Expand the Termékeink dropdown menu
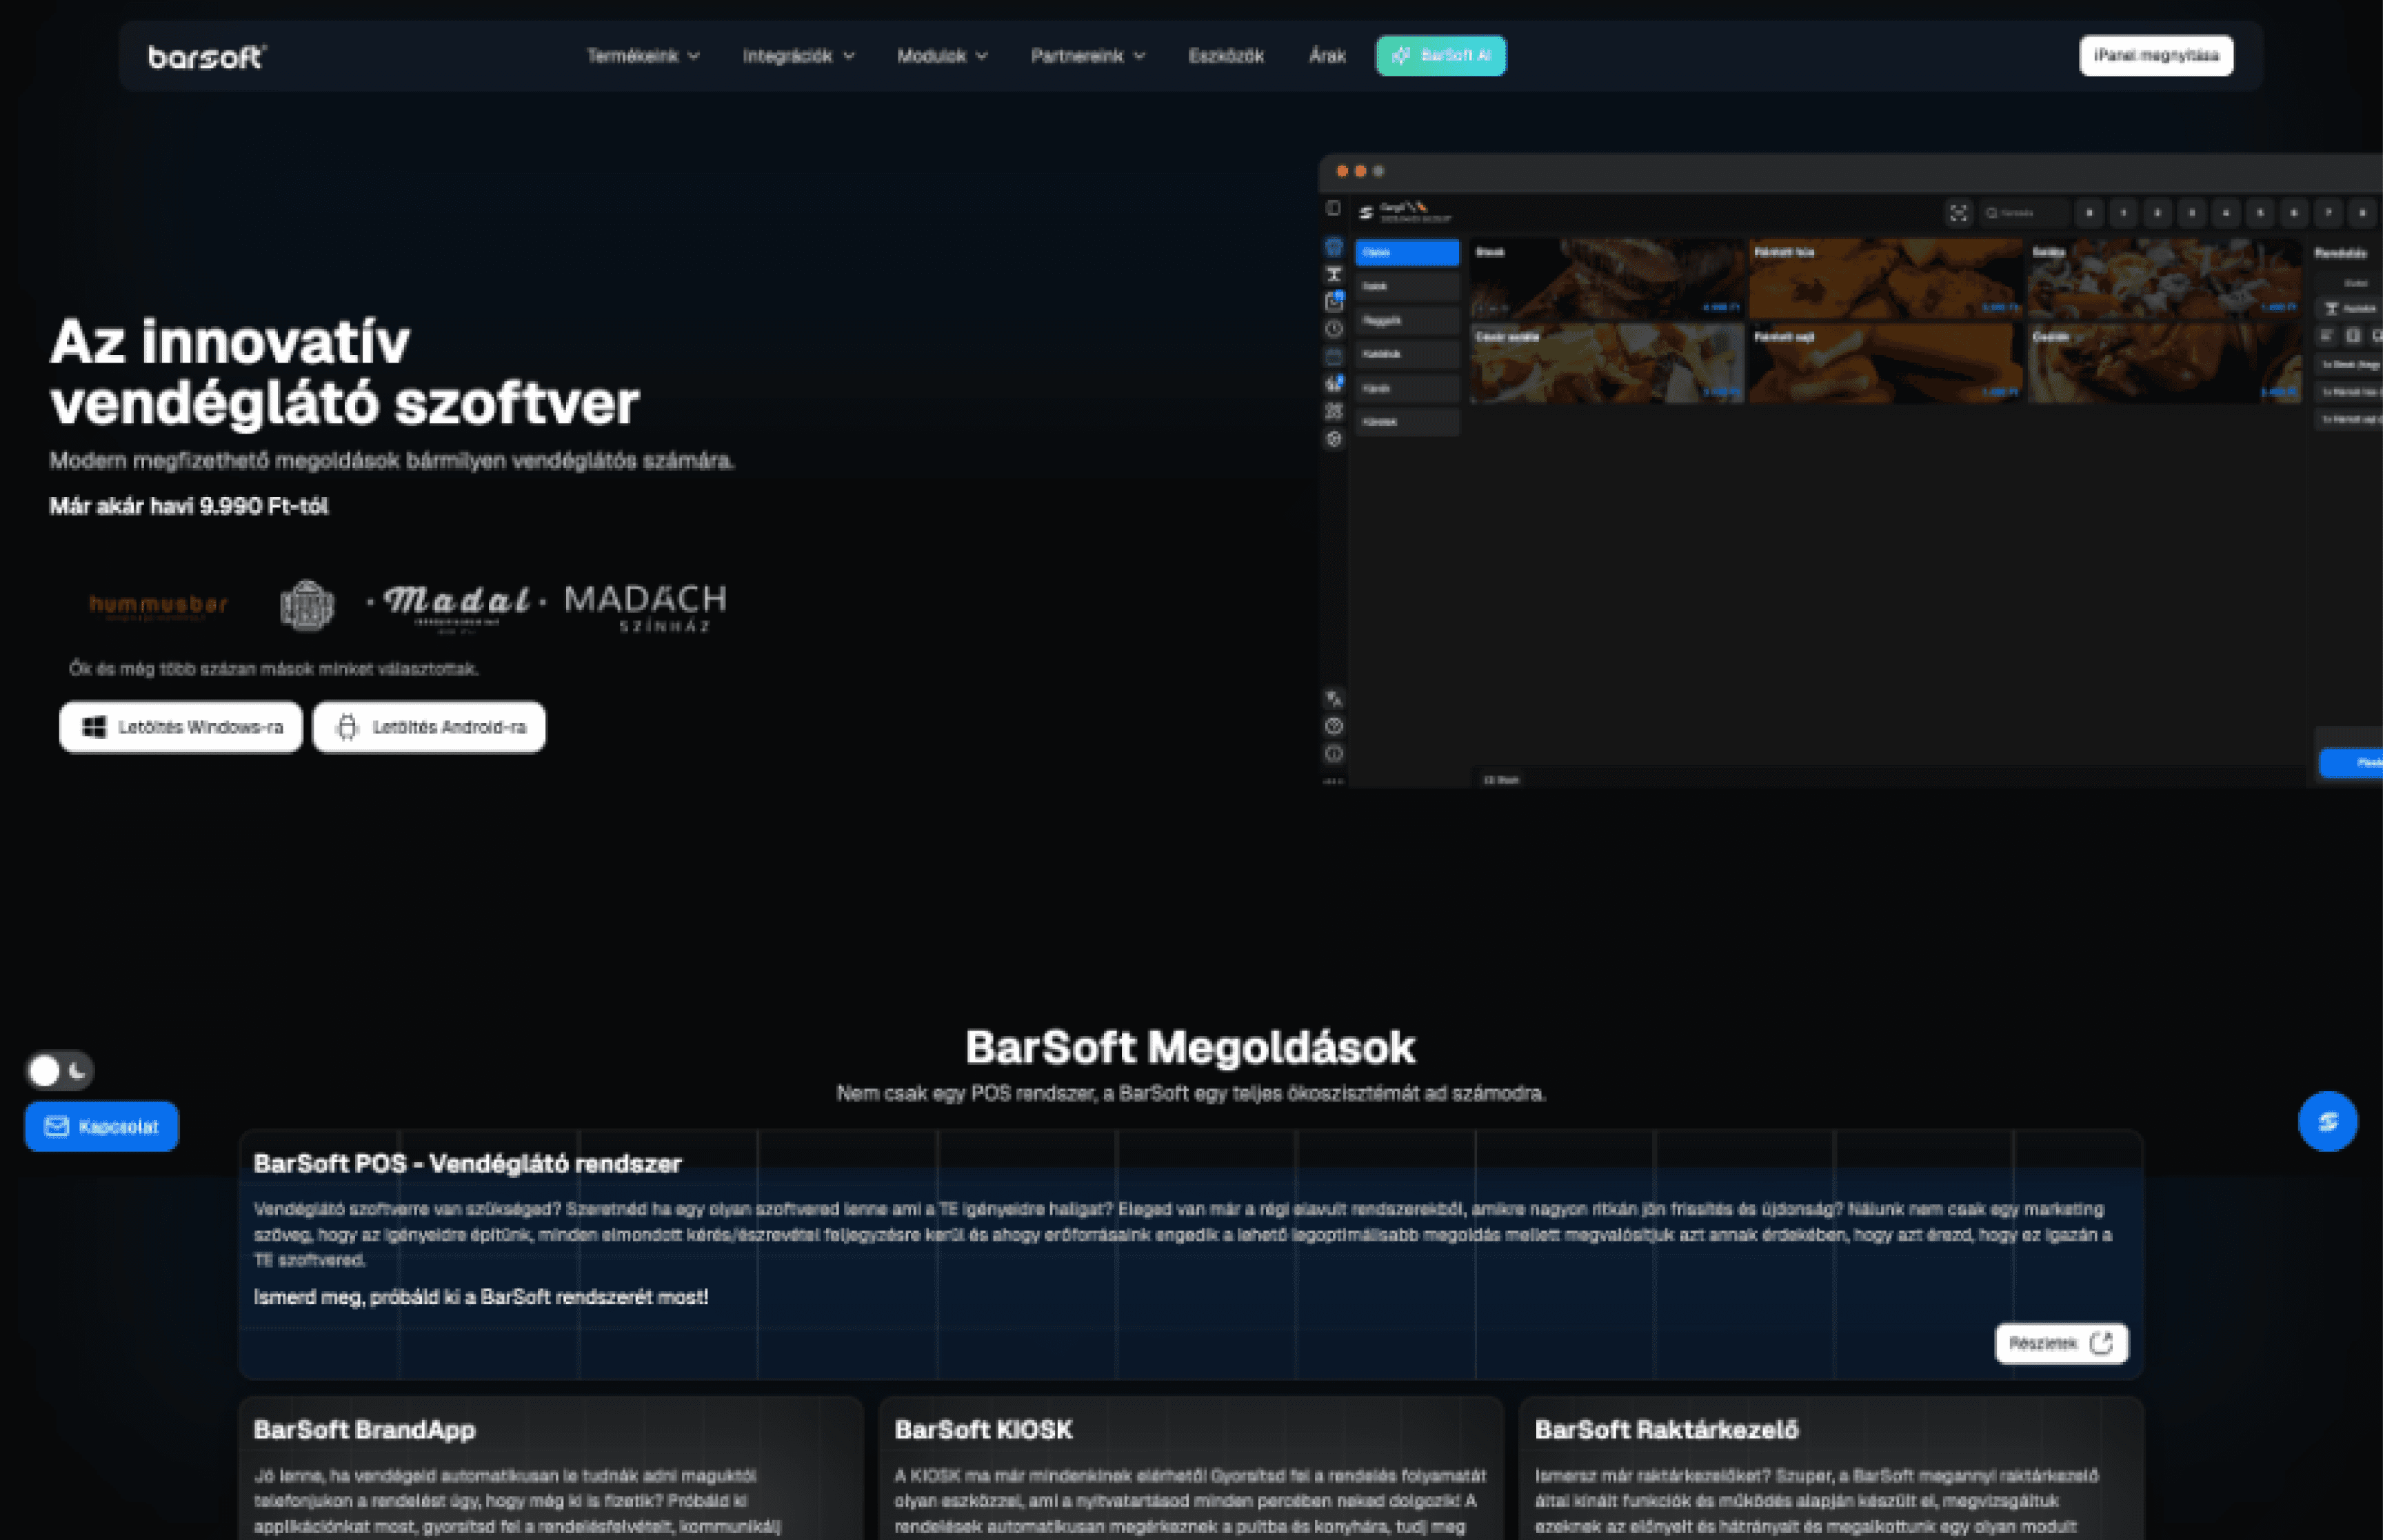The image size is (2383, 1540). coord(643,56)
